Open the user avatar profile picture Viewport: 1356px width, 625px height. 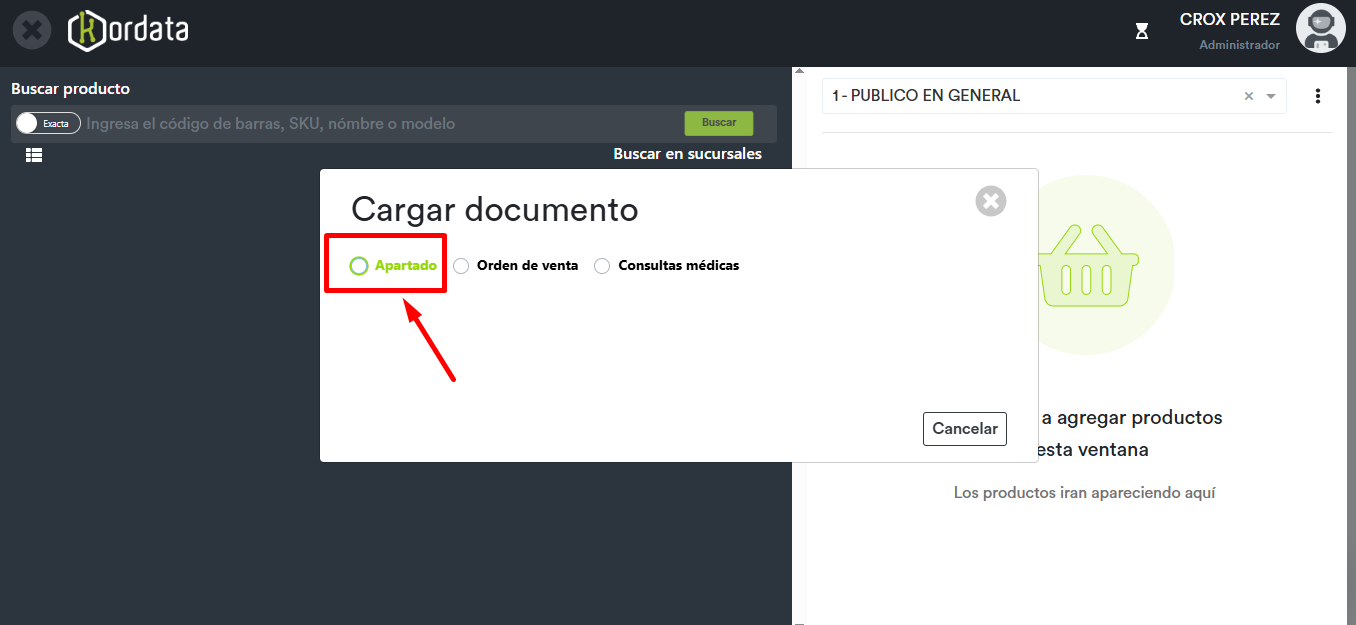(x=1320, y=29)
